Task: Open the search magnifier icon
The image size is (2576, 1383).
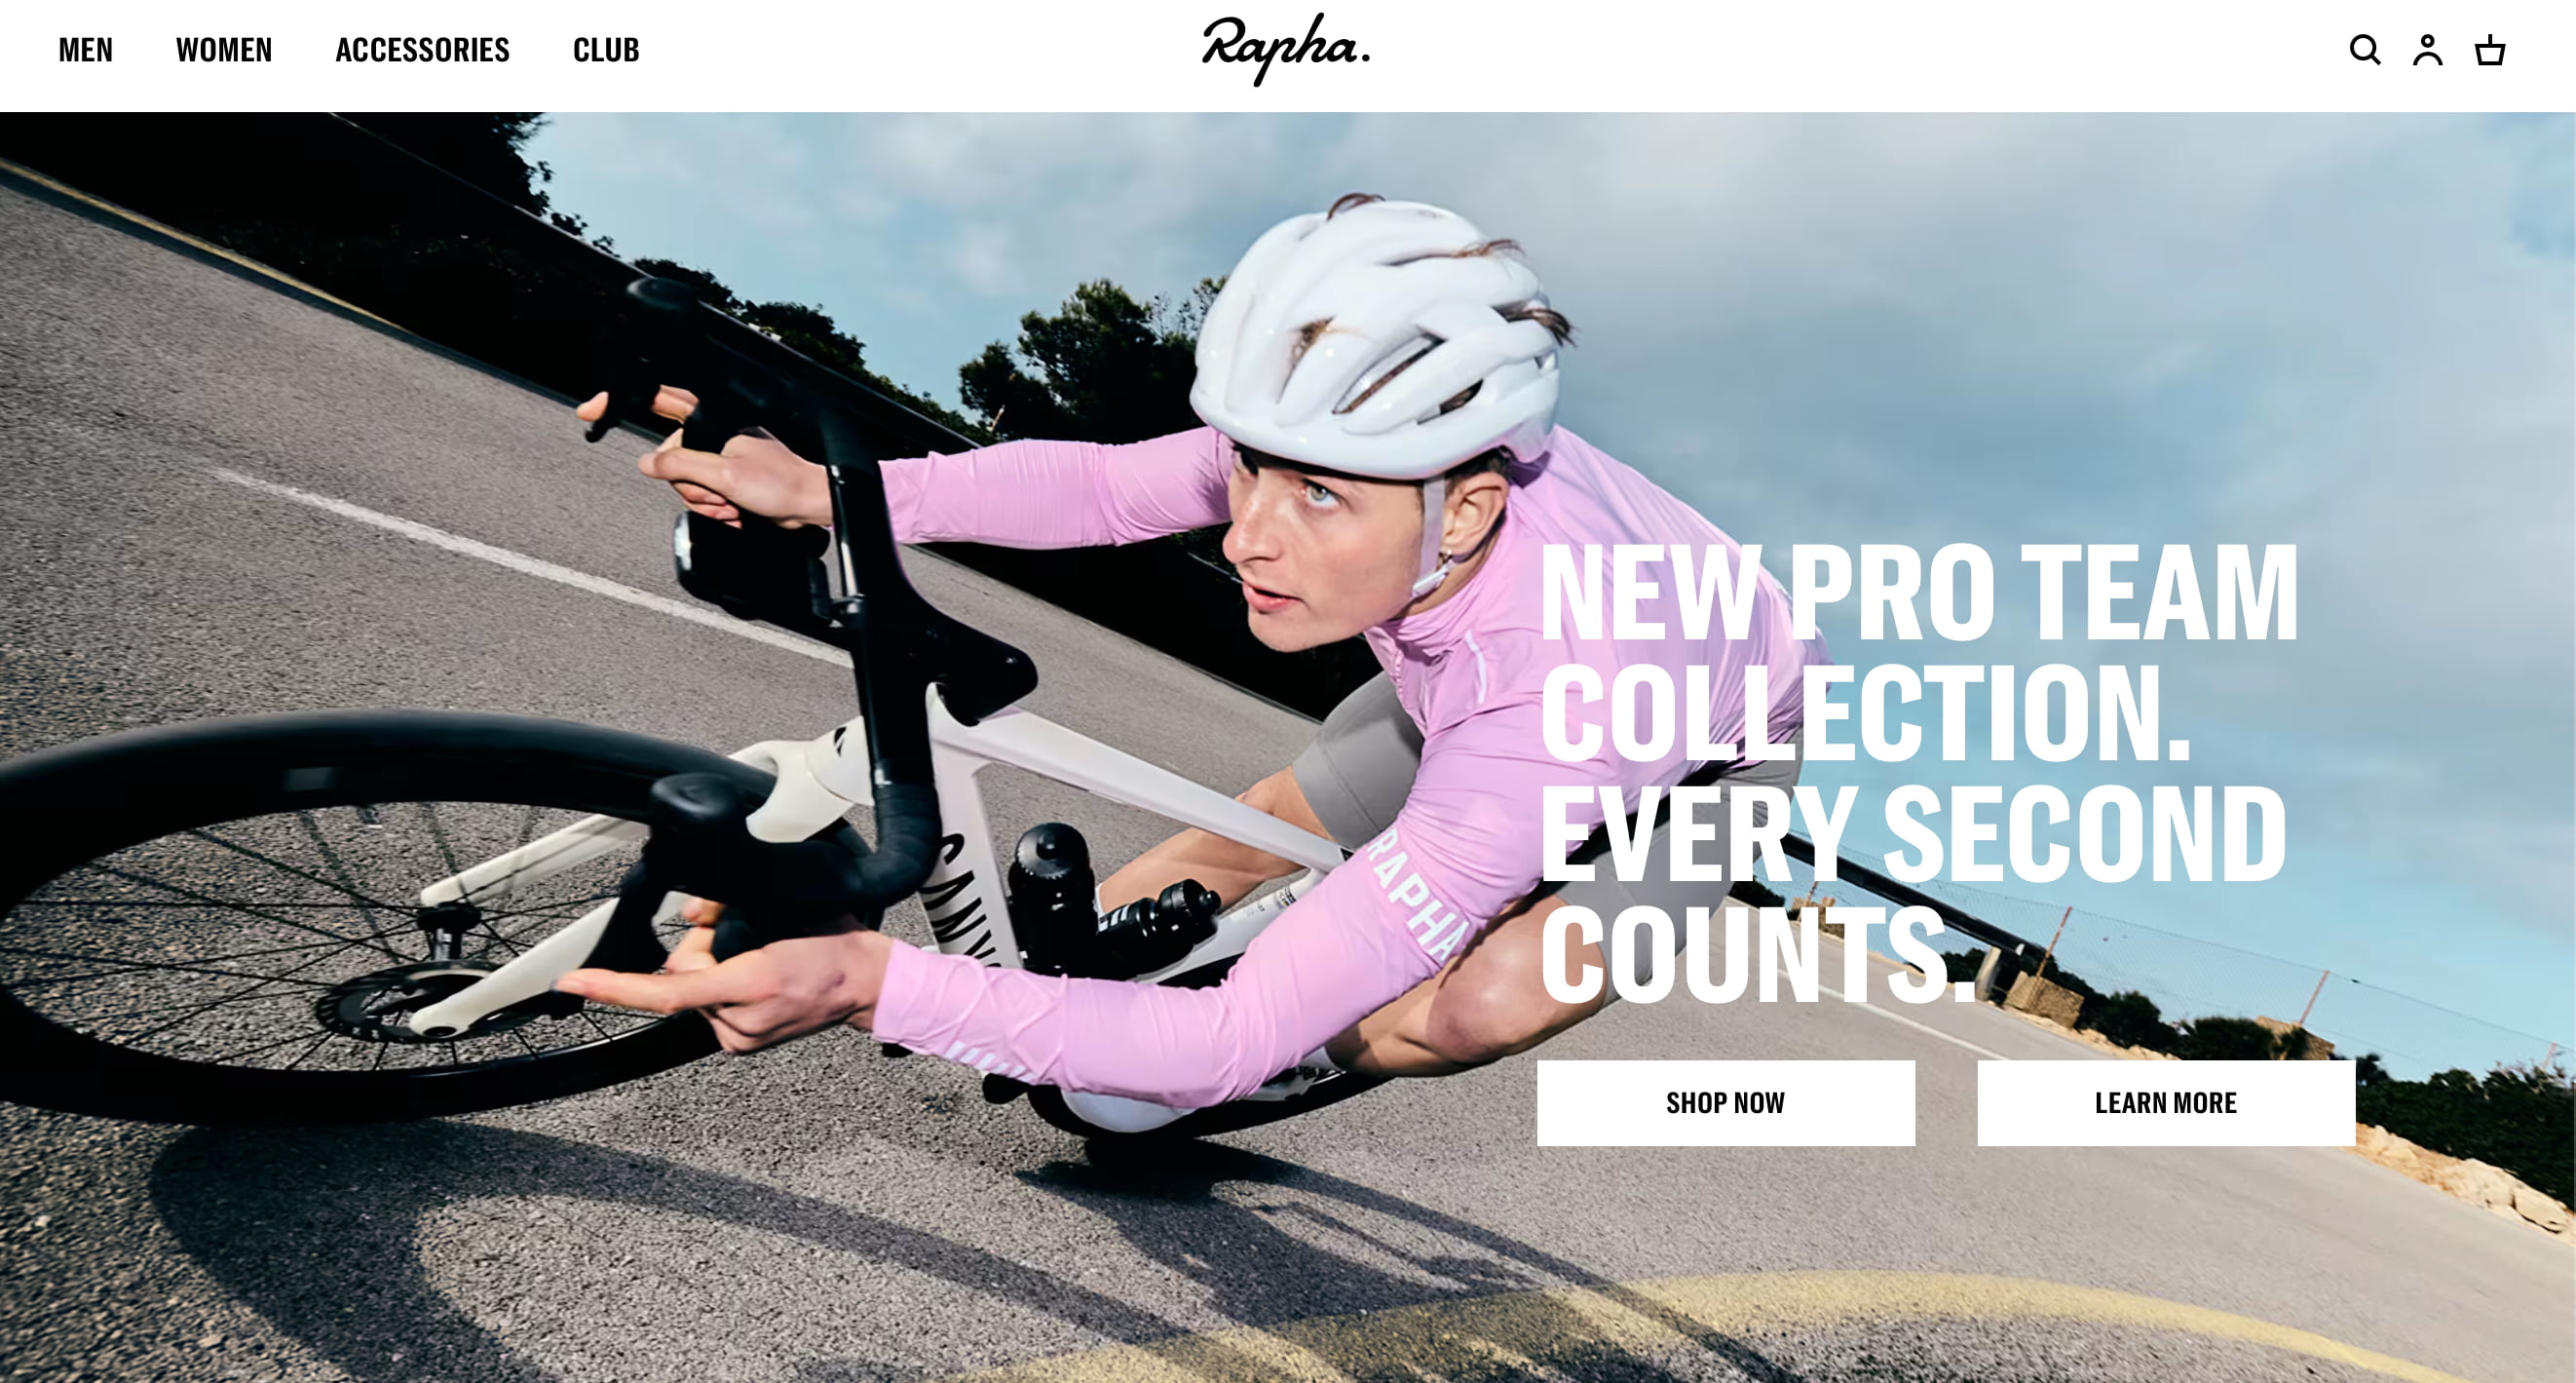Action: 2364,50
